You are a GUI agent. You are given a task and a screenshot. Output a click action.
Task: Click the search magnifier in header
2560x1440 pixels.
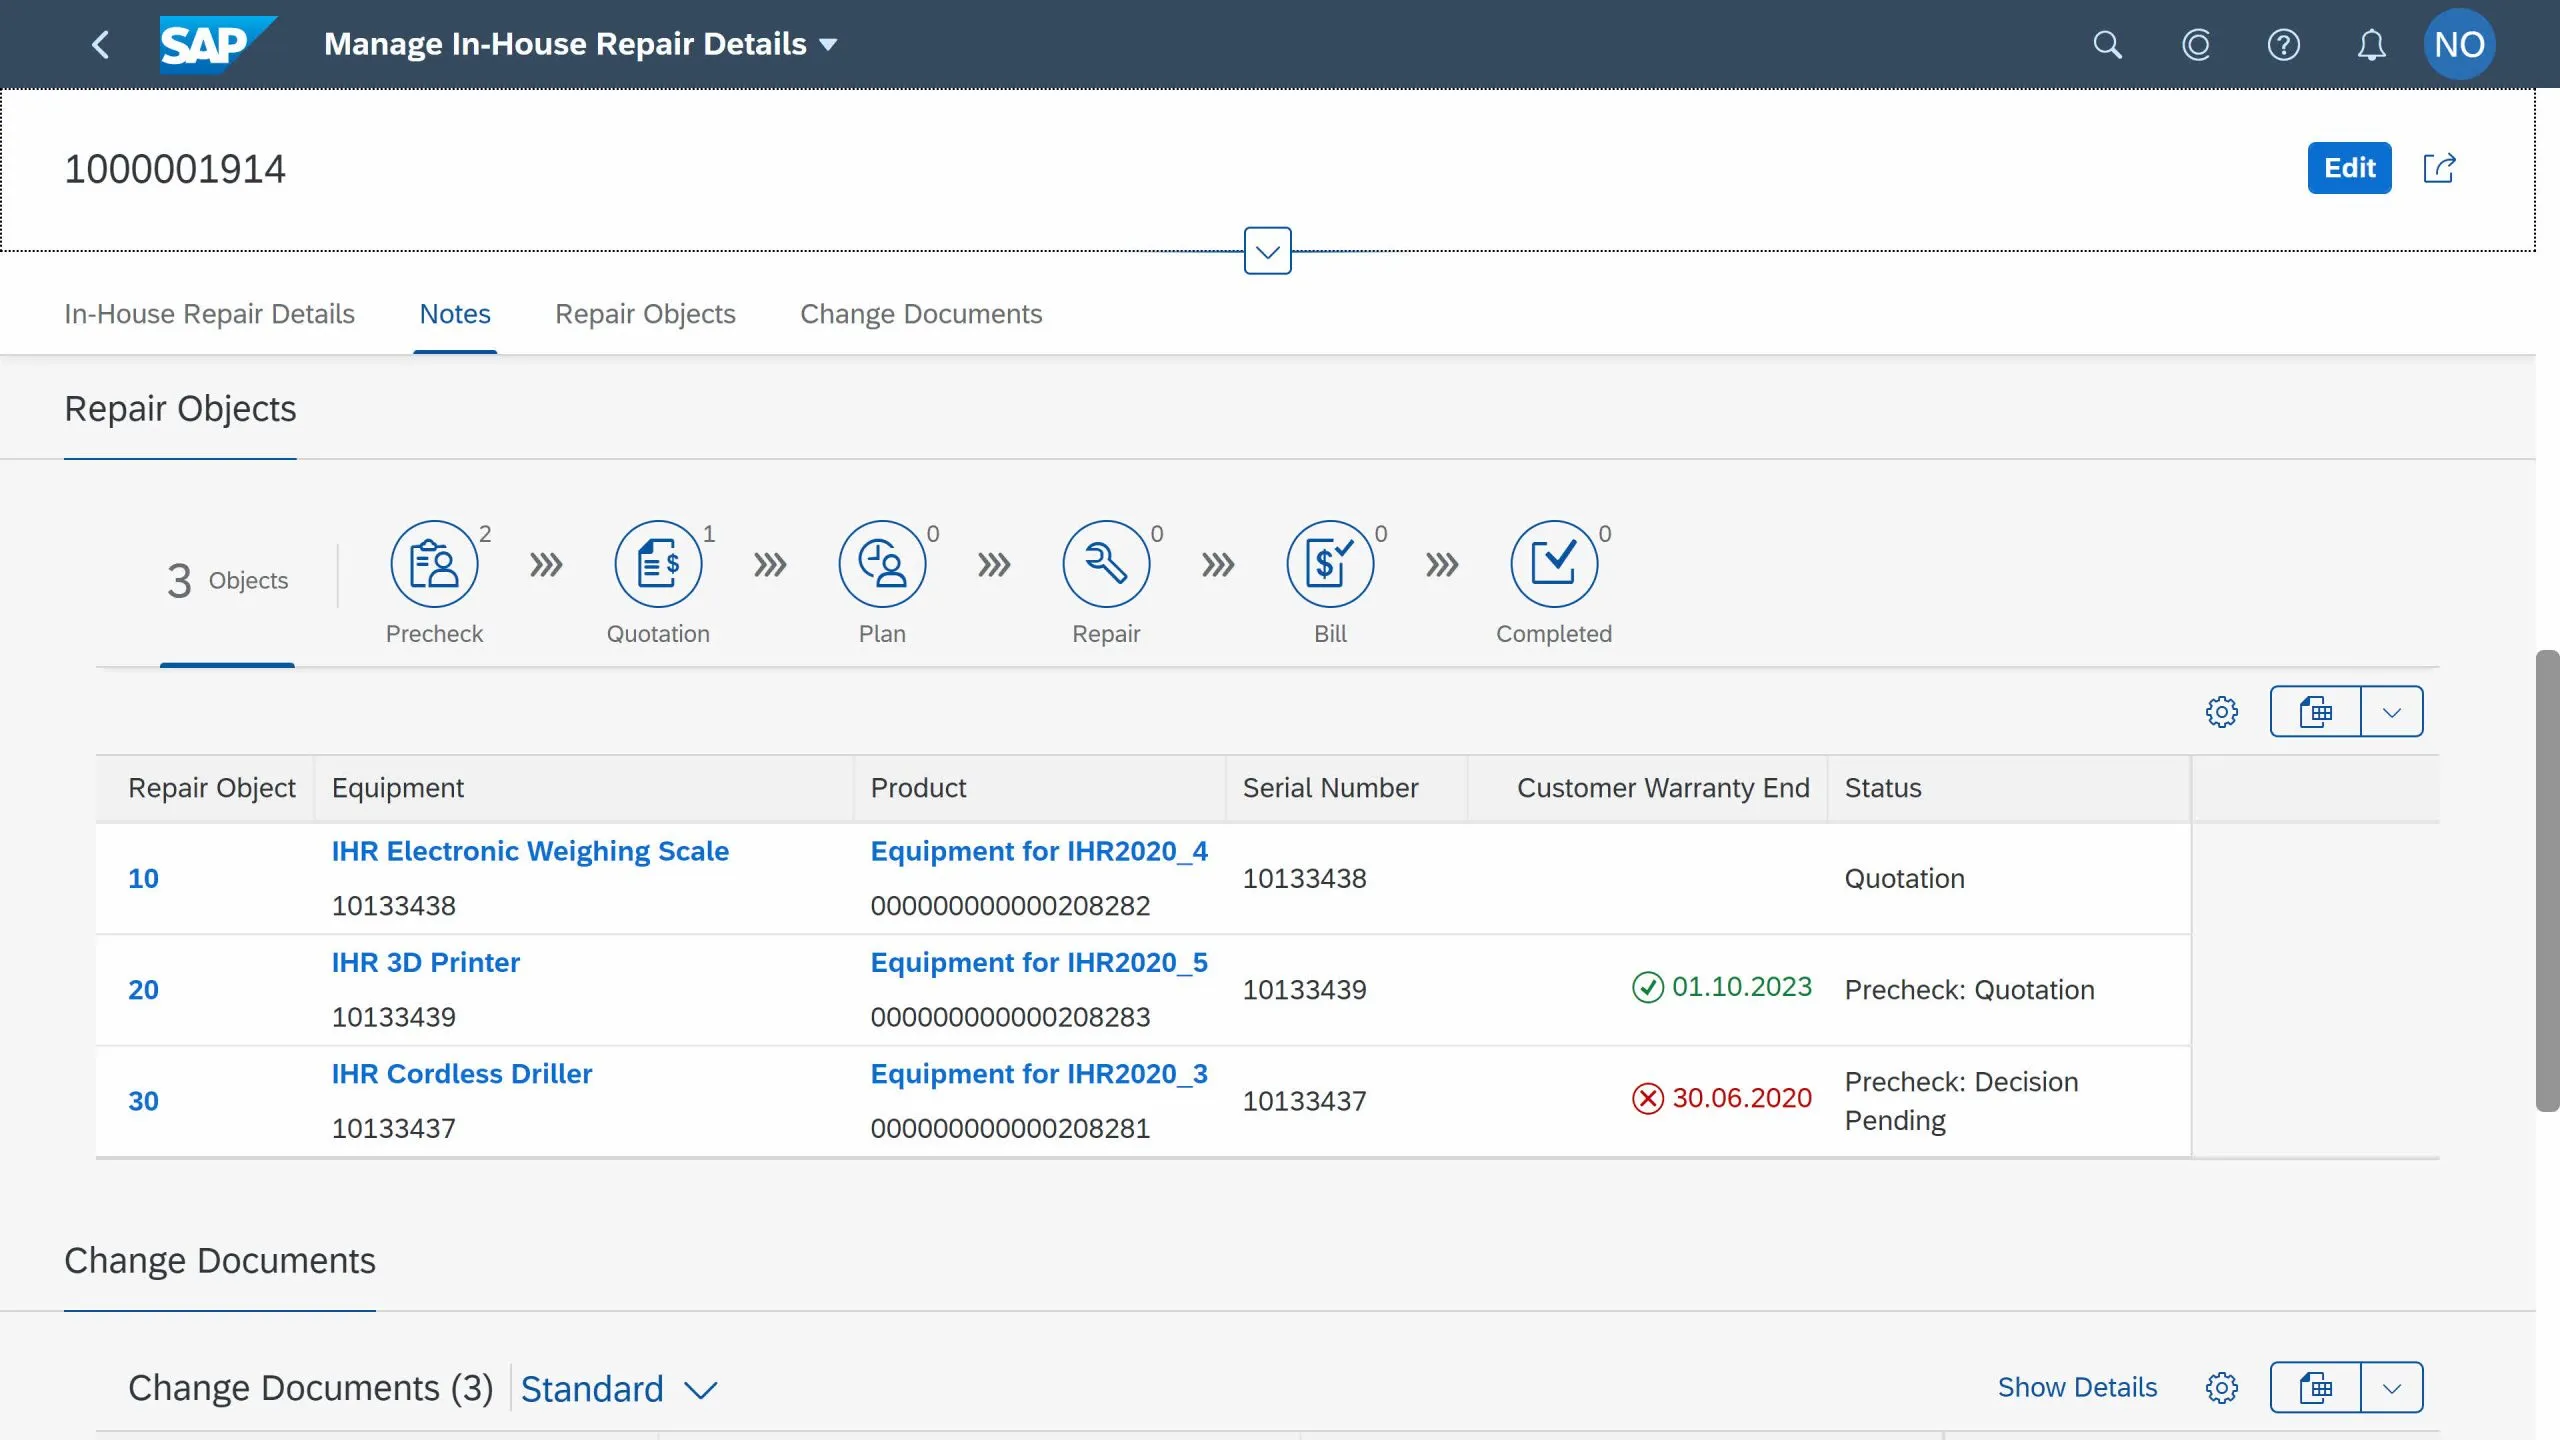pos(2107,45)
